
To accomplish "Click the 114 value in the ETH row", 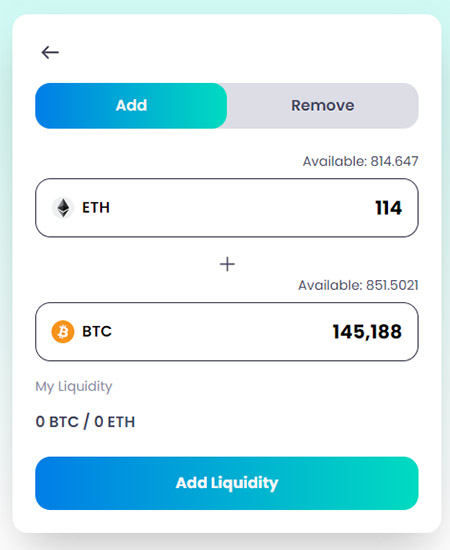I will coord(388,208).
